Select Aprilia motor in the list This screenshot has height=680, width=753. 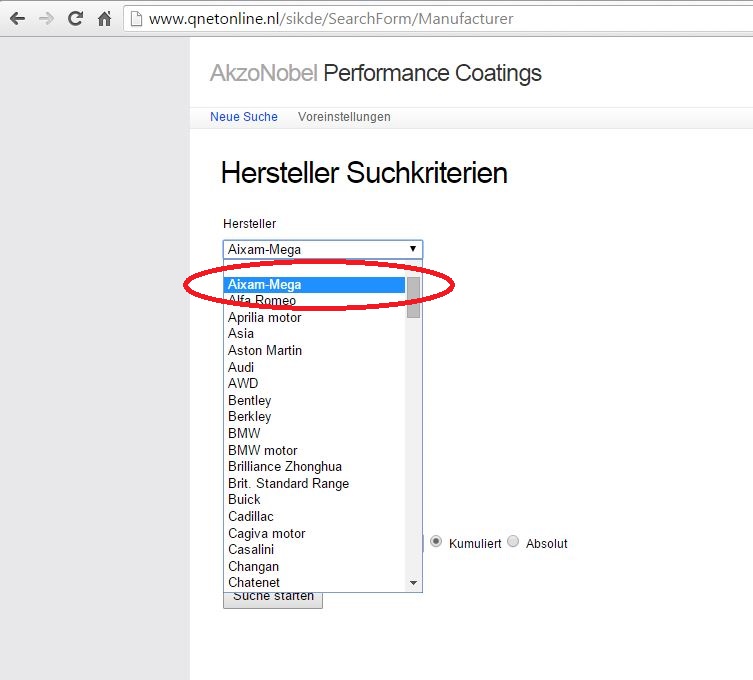click(x=315, y=317)
